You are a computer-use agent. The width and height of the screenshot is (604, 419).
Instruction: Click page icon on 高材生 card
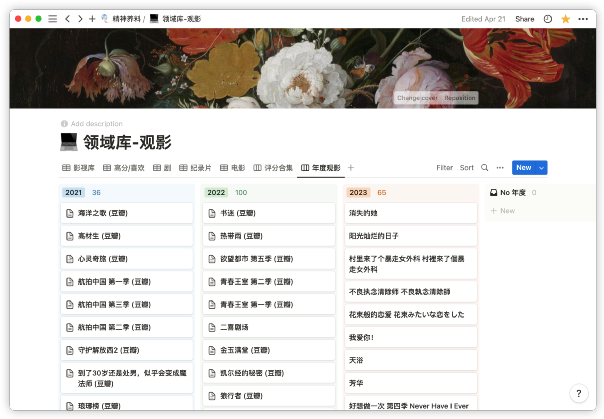tap(70, 236)
